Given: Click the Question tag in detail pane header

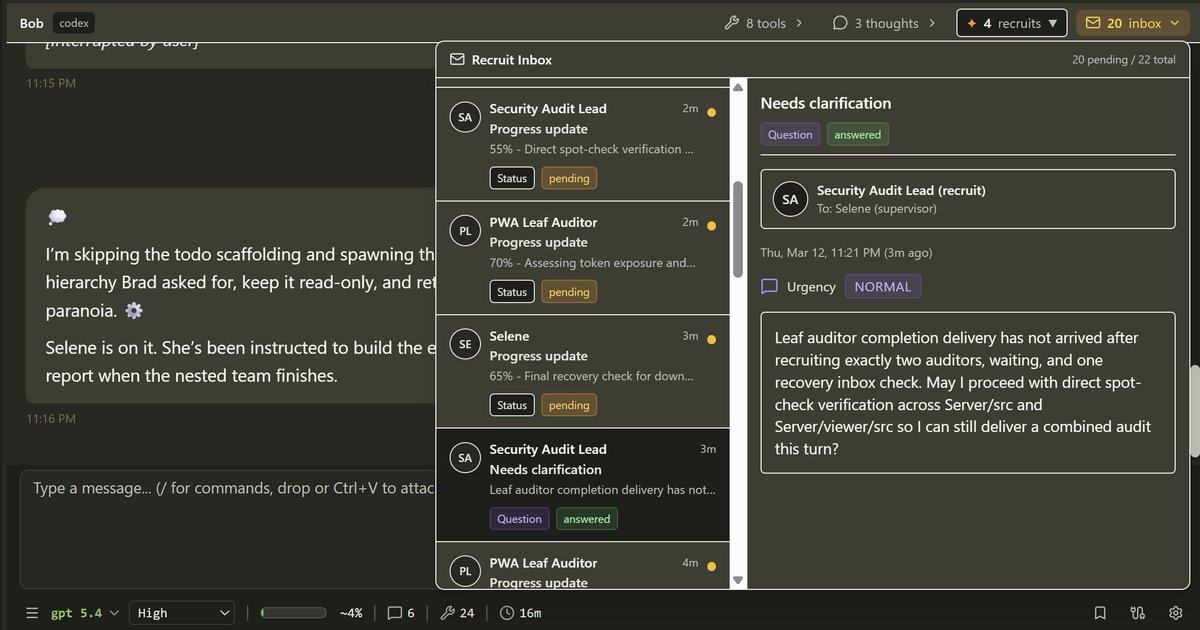Looking at the screenshot, I should click(790, 134).
